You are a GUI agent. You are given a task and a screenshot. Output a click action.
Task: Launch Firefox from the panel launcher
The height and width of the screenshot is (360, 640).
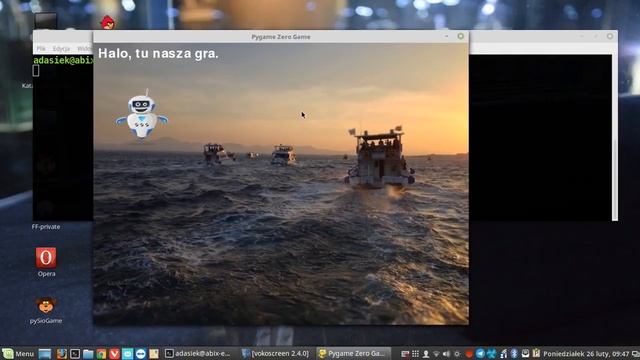(x=62, y=353)
